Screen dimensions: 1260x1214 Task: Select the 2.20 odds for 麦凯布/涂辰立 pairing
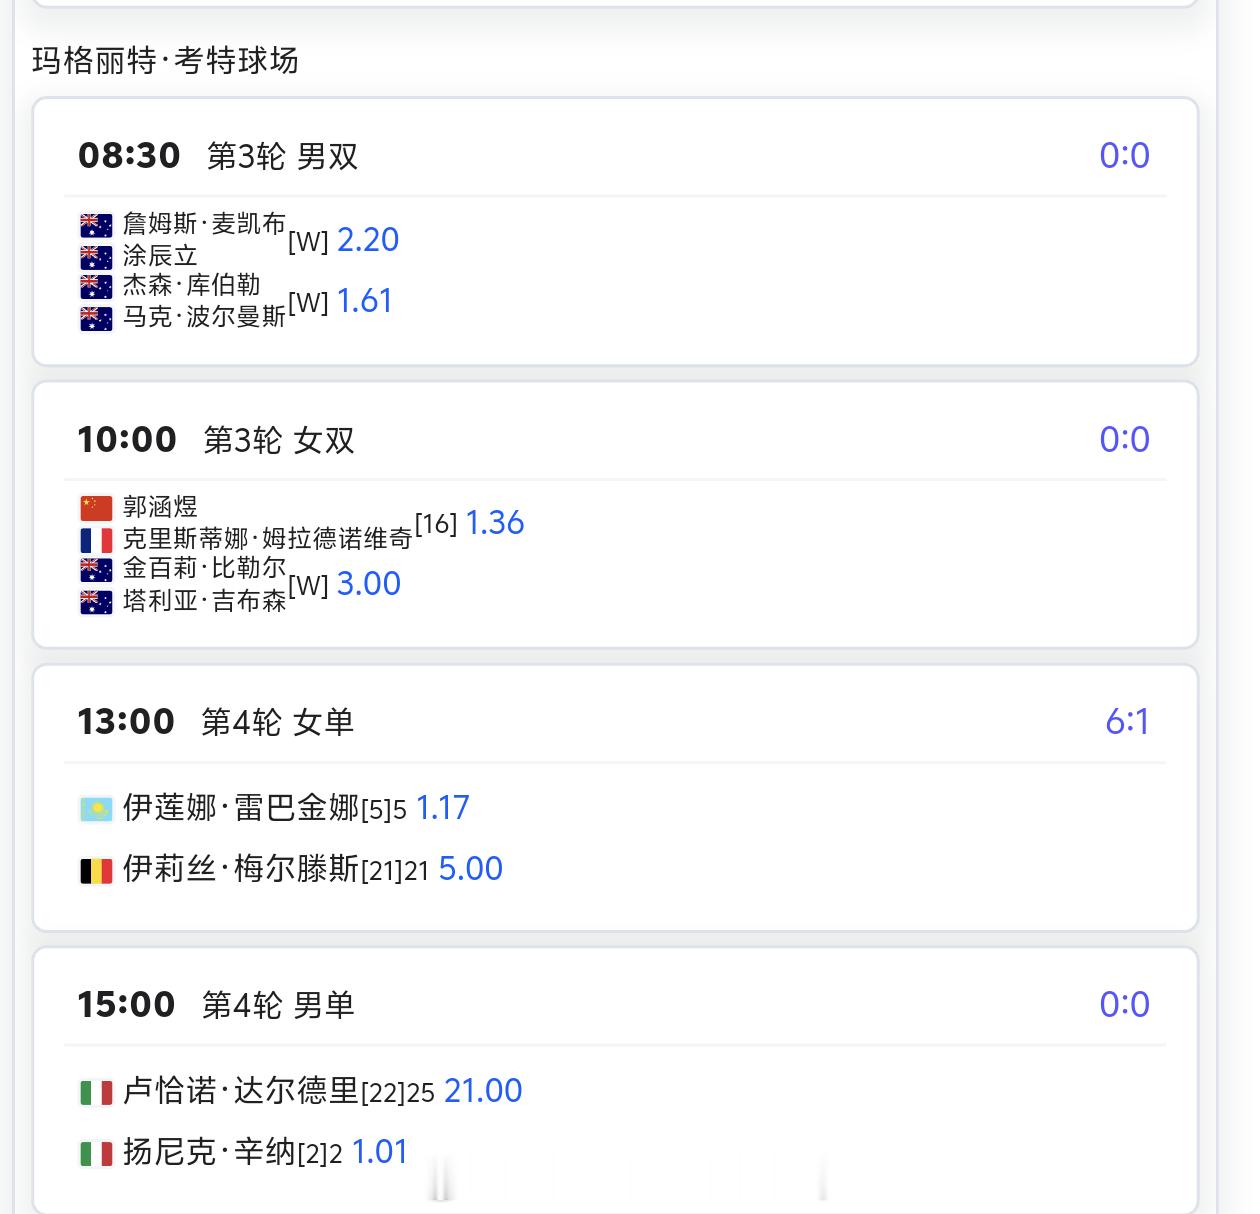click(368, 240)
